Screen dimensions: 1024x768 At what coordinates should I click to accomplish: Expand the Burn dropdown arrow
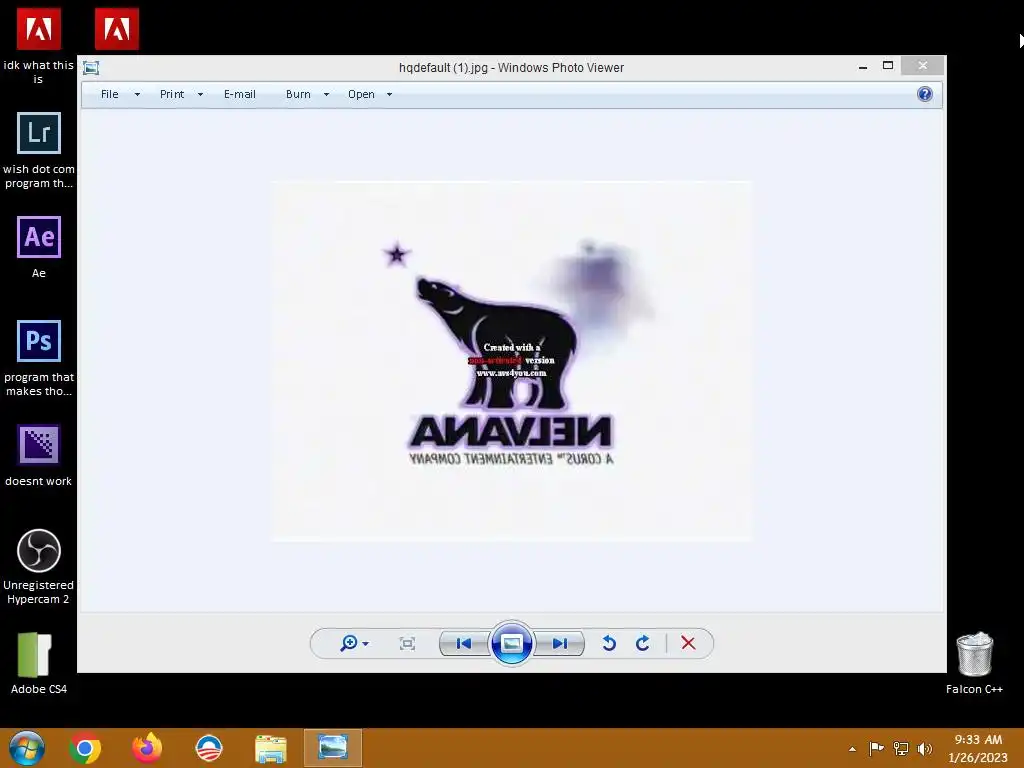pos(327,95)
